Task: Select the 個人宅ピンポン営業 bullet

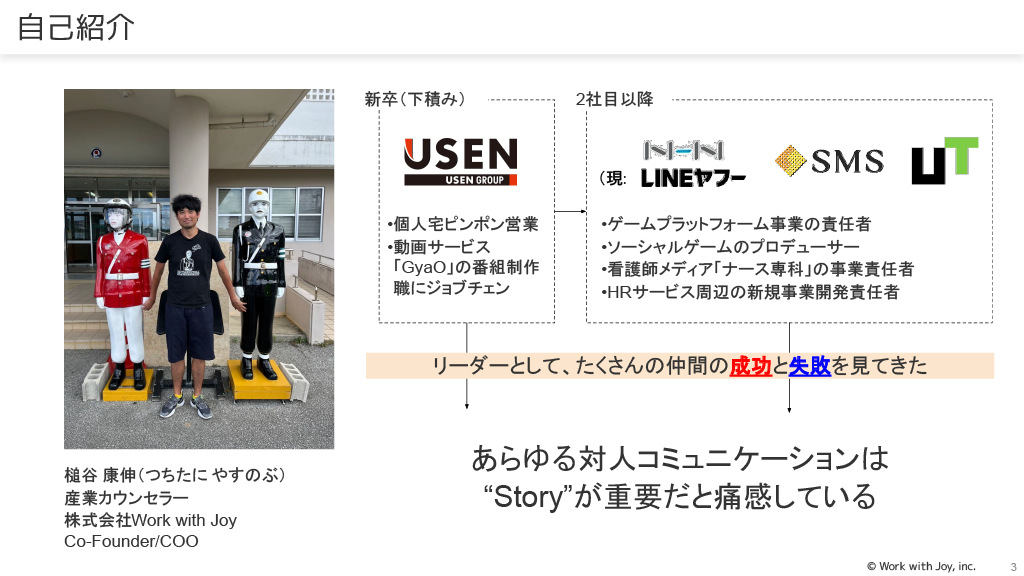Action: click(x=463, y=225)
